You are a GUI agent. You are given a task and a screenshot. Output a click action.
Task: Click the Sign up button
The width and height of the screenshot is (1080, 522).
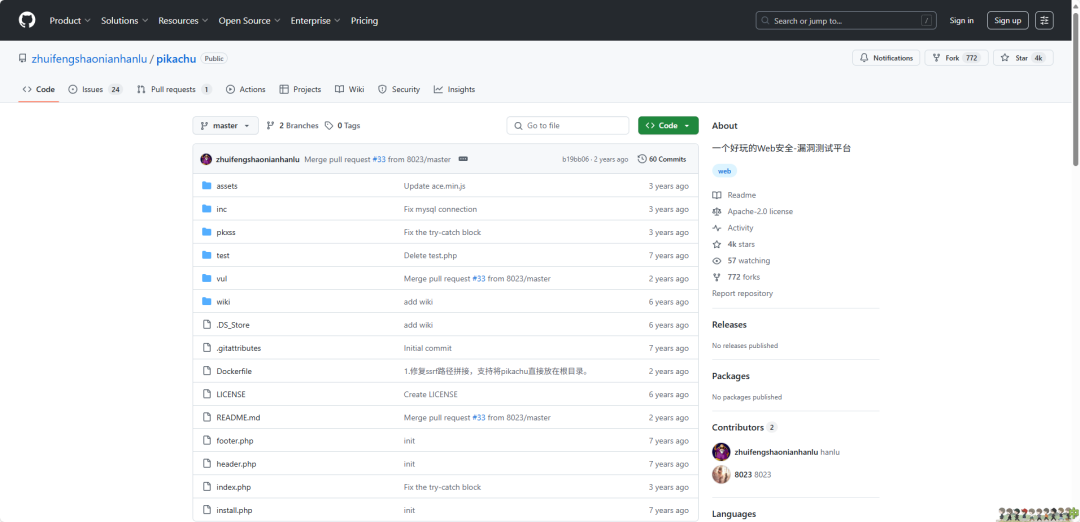(1008, 21)
